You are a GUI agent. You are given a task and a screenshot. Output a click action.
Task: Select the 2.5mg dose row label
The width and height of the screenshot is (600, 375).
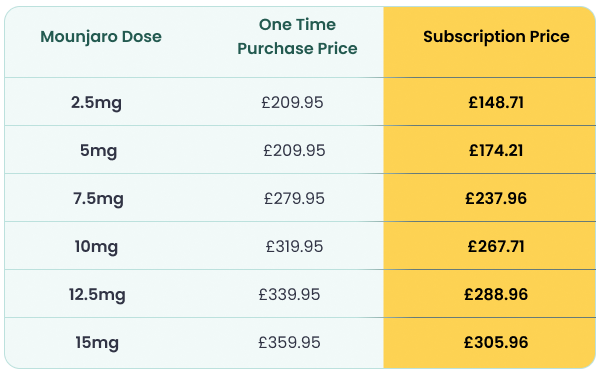point(96,103)
